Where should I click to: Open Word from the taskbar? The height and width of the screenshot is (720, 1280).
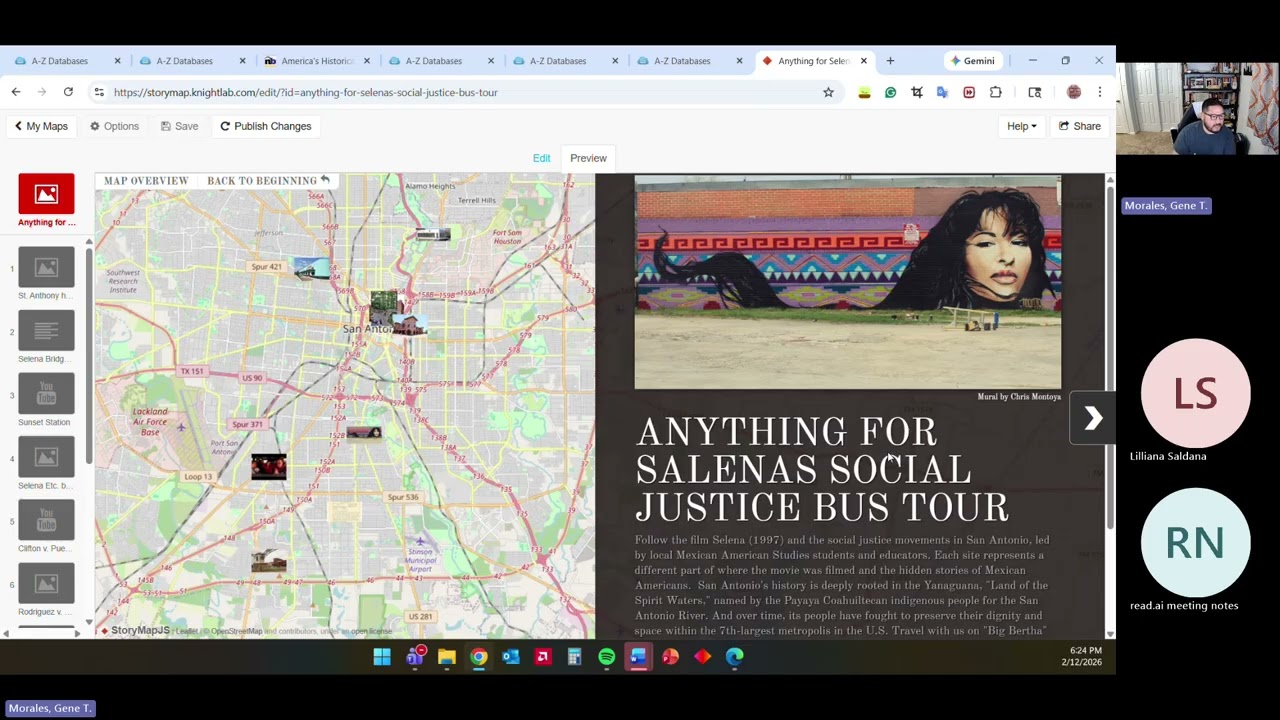point(639,657)
